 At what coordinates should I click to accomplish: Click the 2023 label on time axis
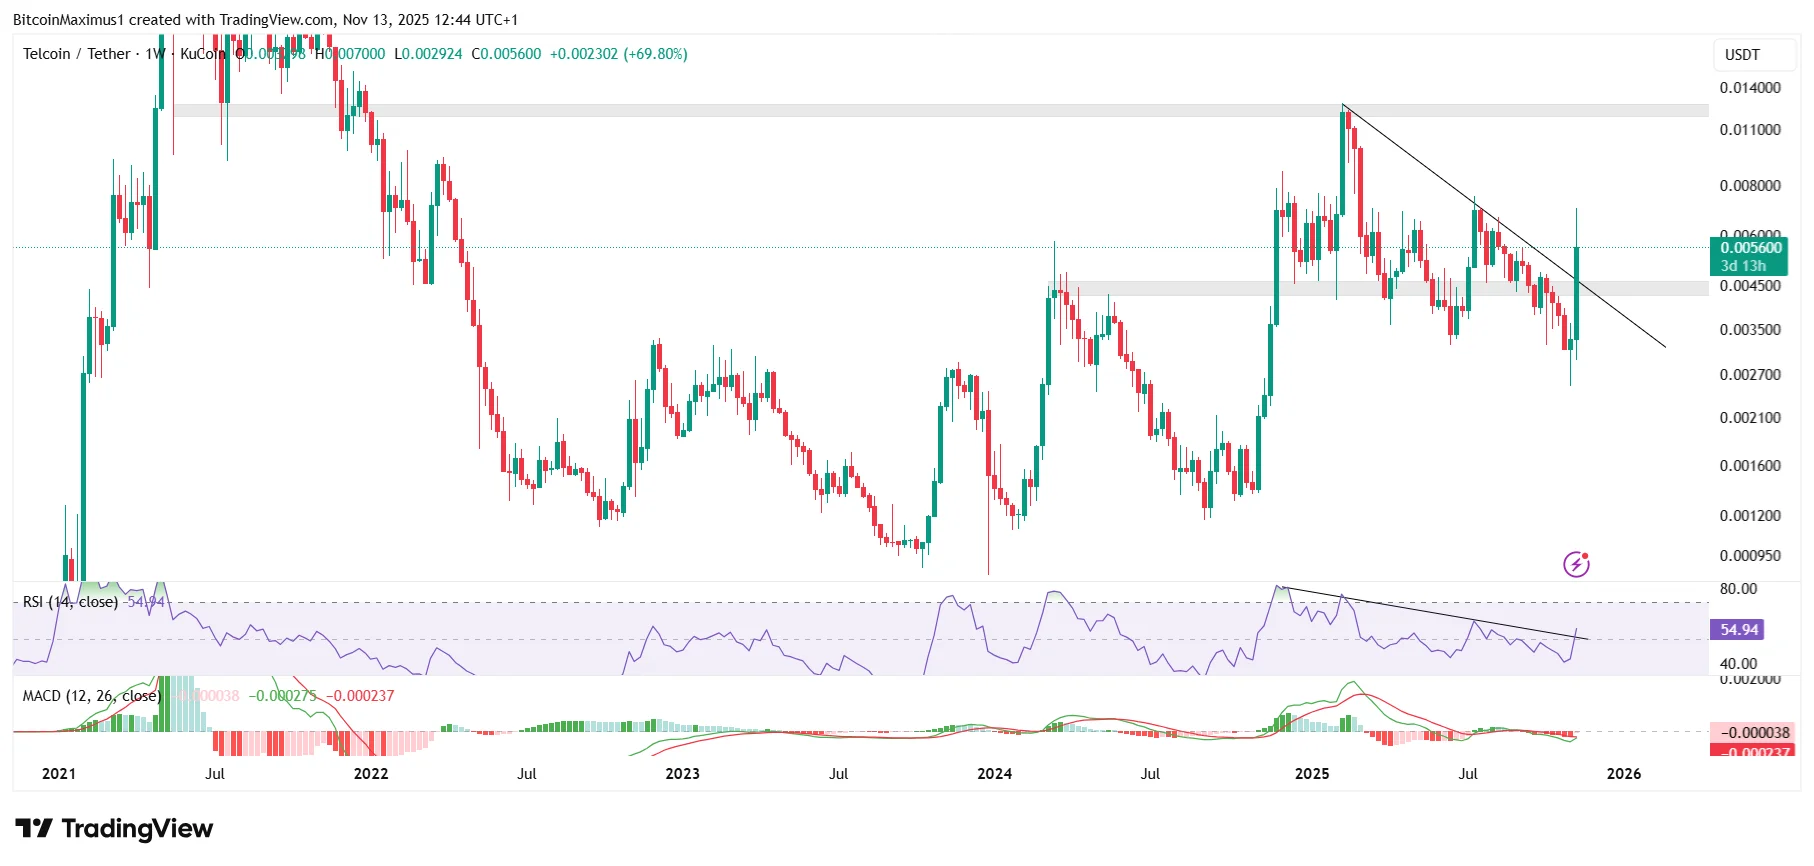point(683,774)
